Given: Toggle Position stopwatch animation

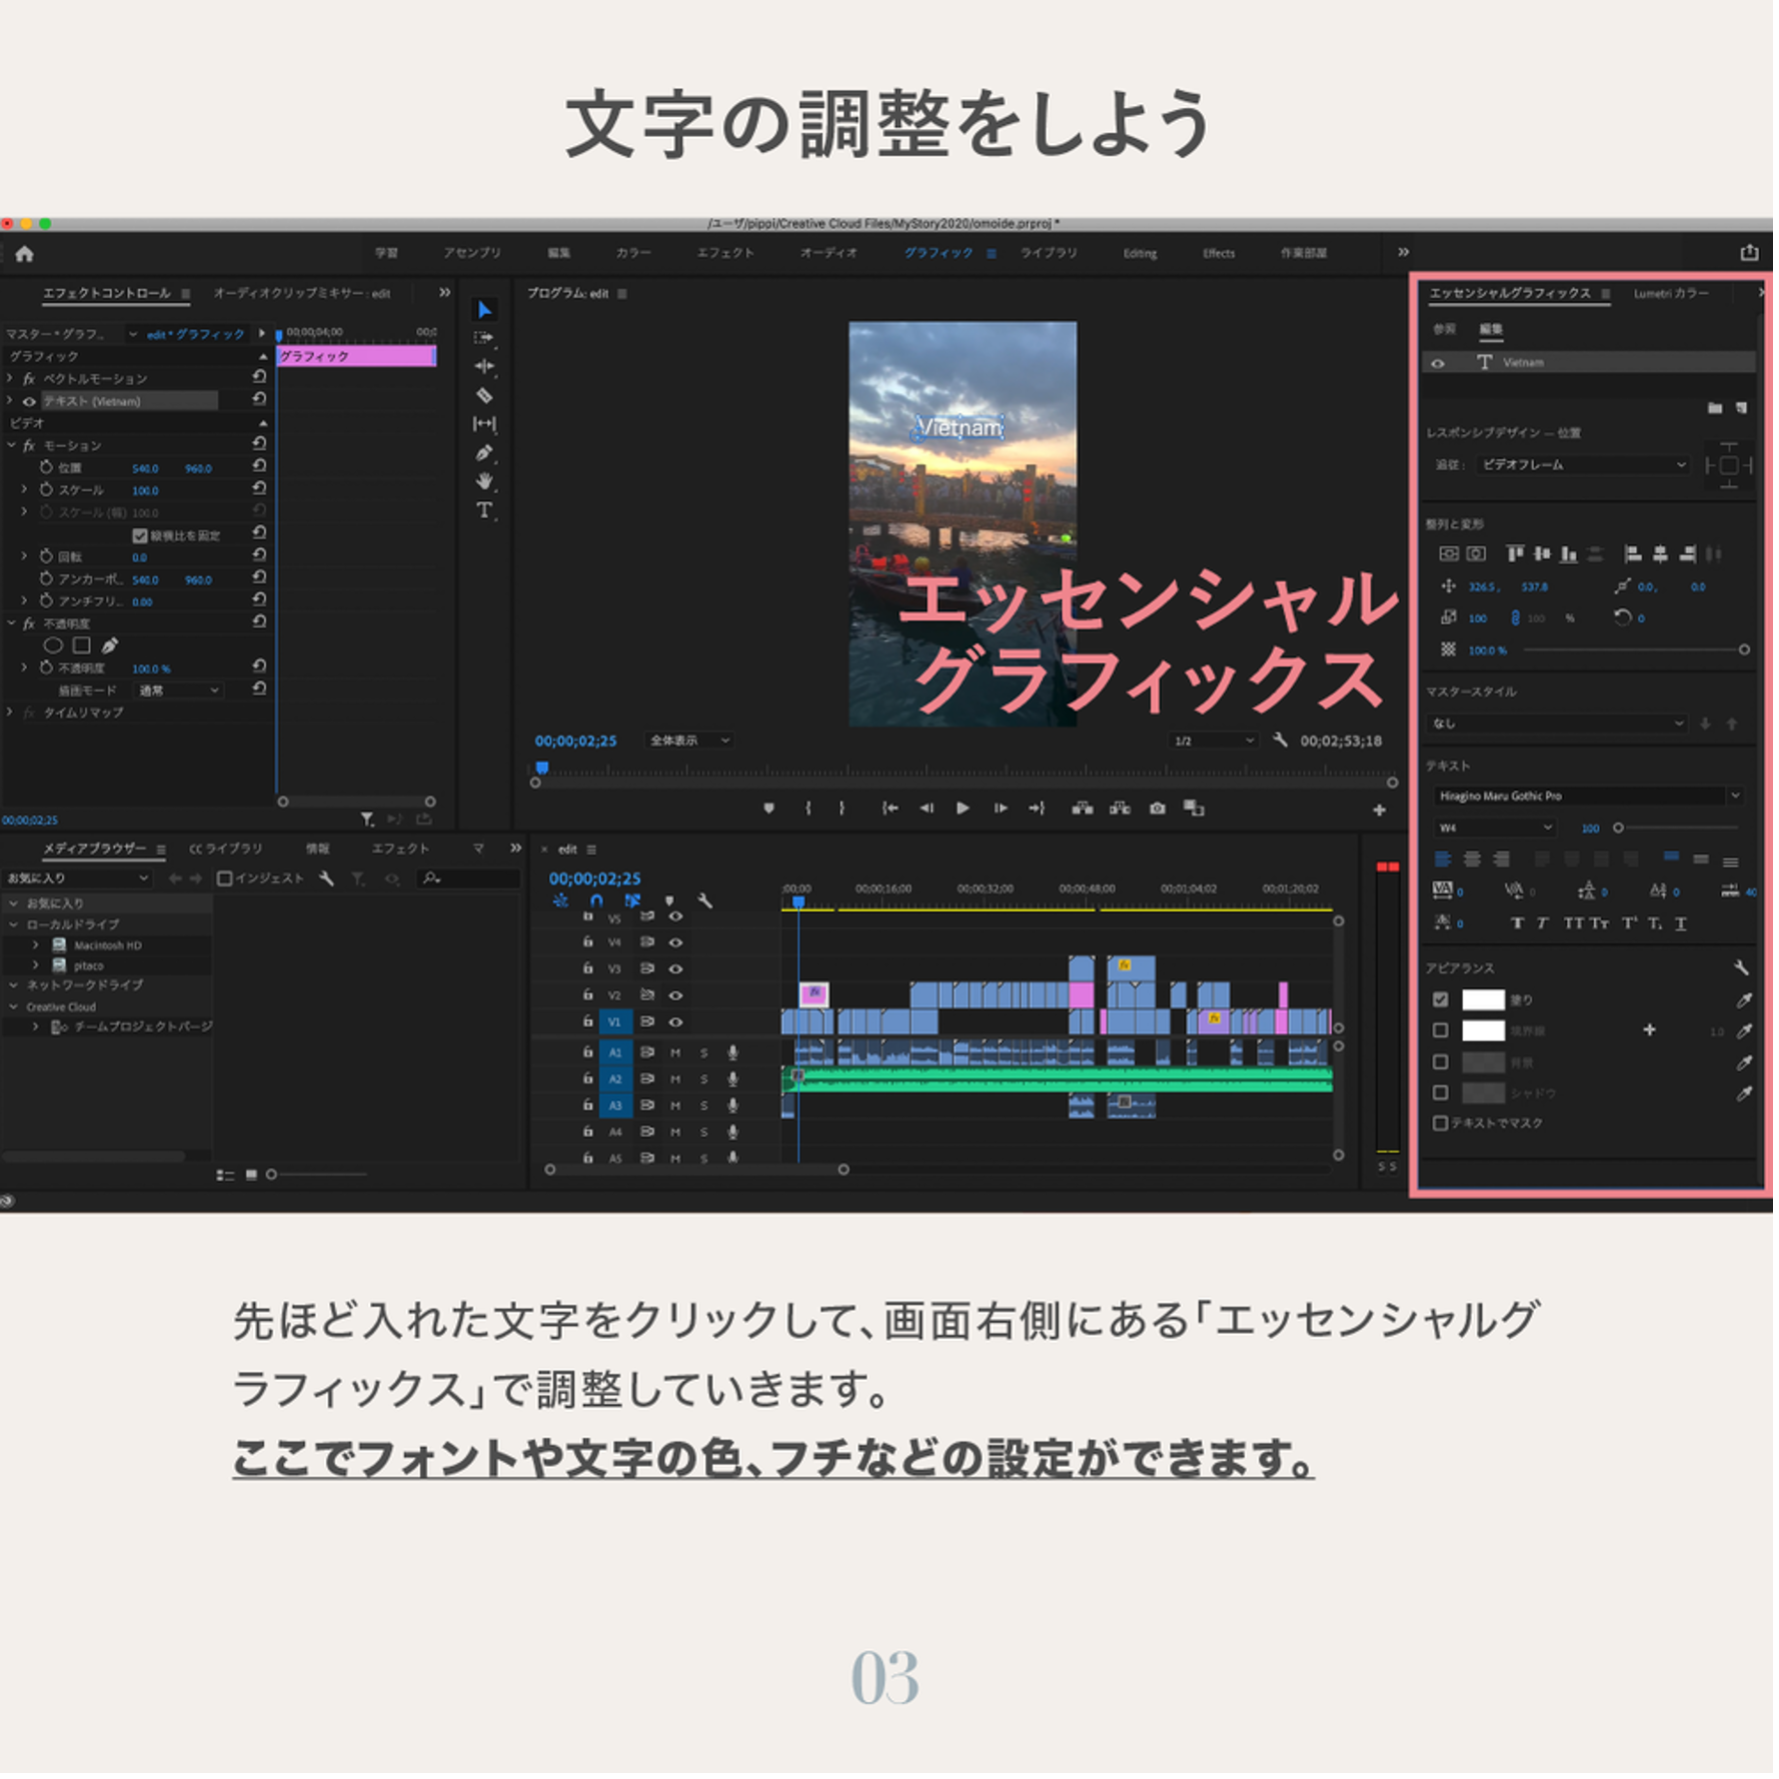Looking at the screenshot, I should point(46,468).
